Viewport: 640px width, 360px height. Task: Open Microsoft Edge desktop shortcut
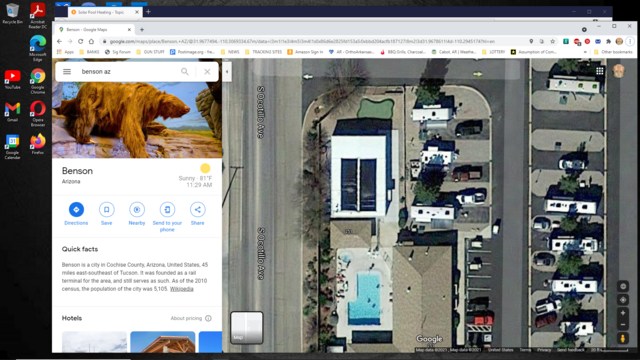click(x=38, y=48)
